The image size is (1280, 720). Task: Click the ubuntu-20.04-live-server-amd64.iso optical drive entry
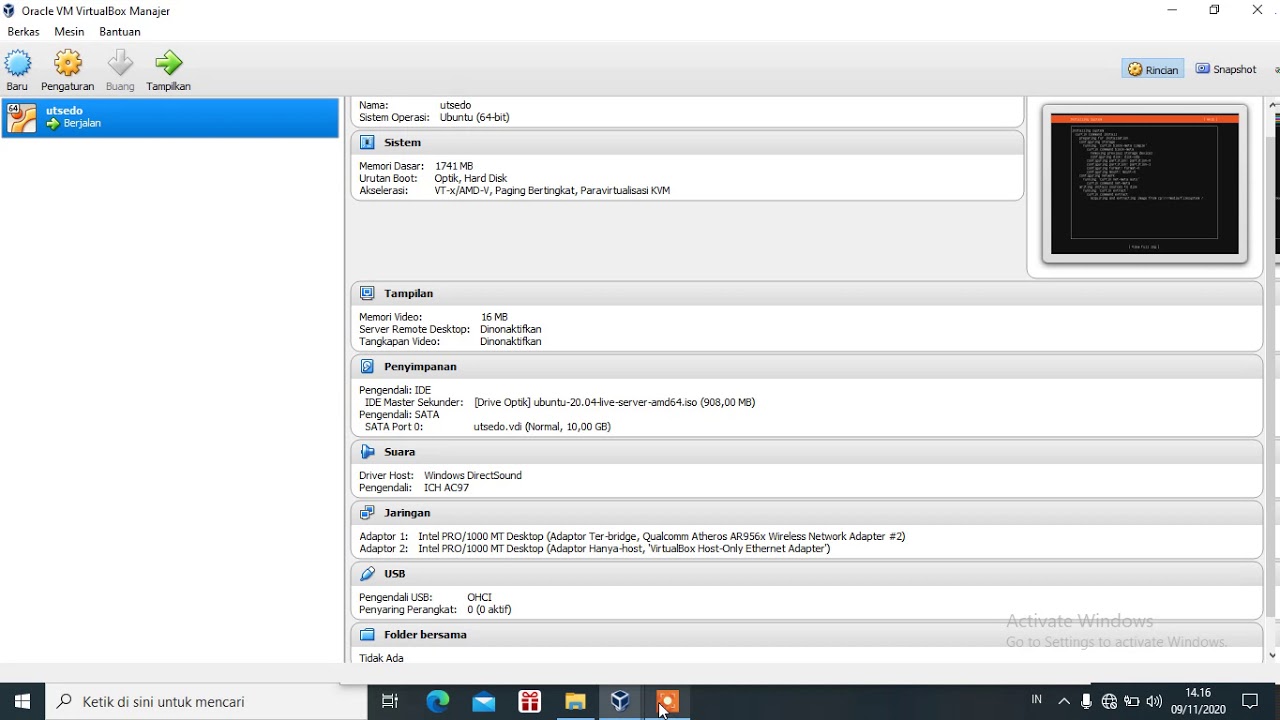614,403
